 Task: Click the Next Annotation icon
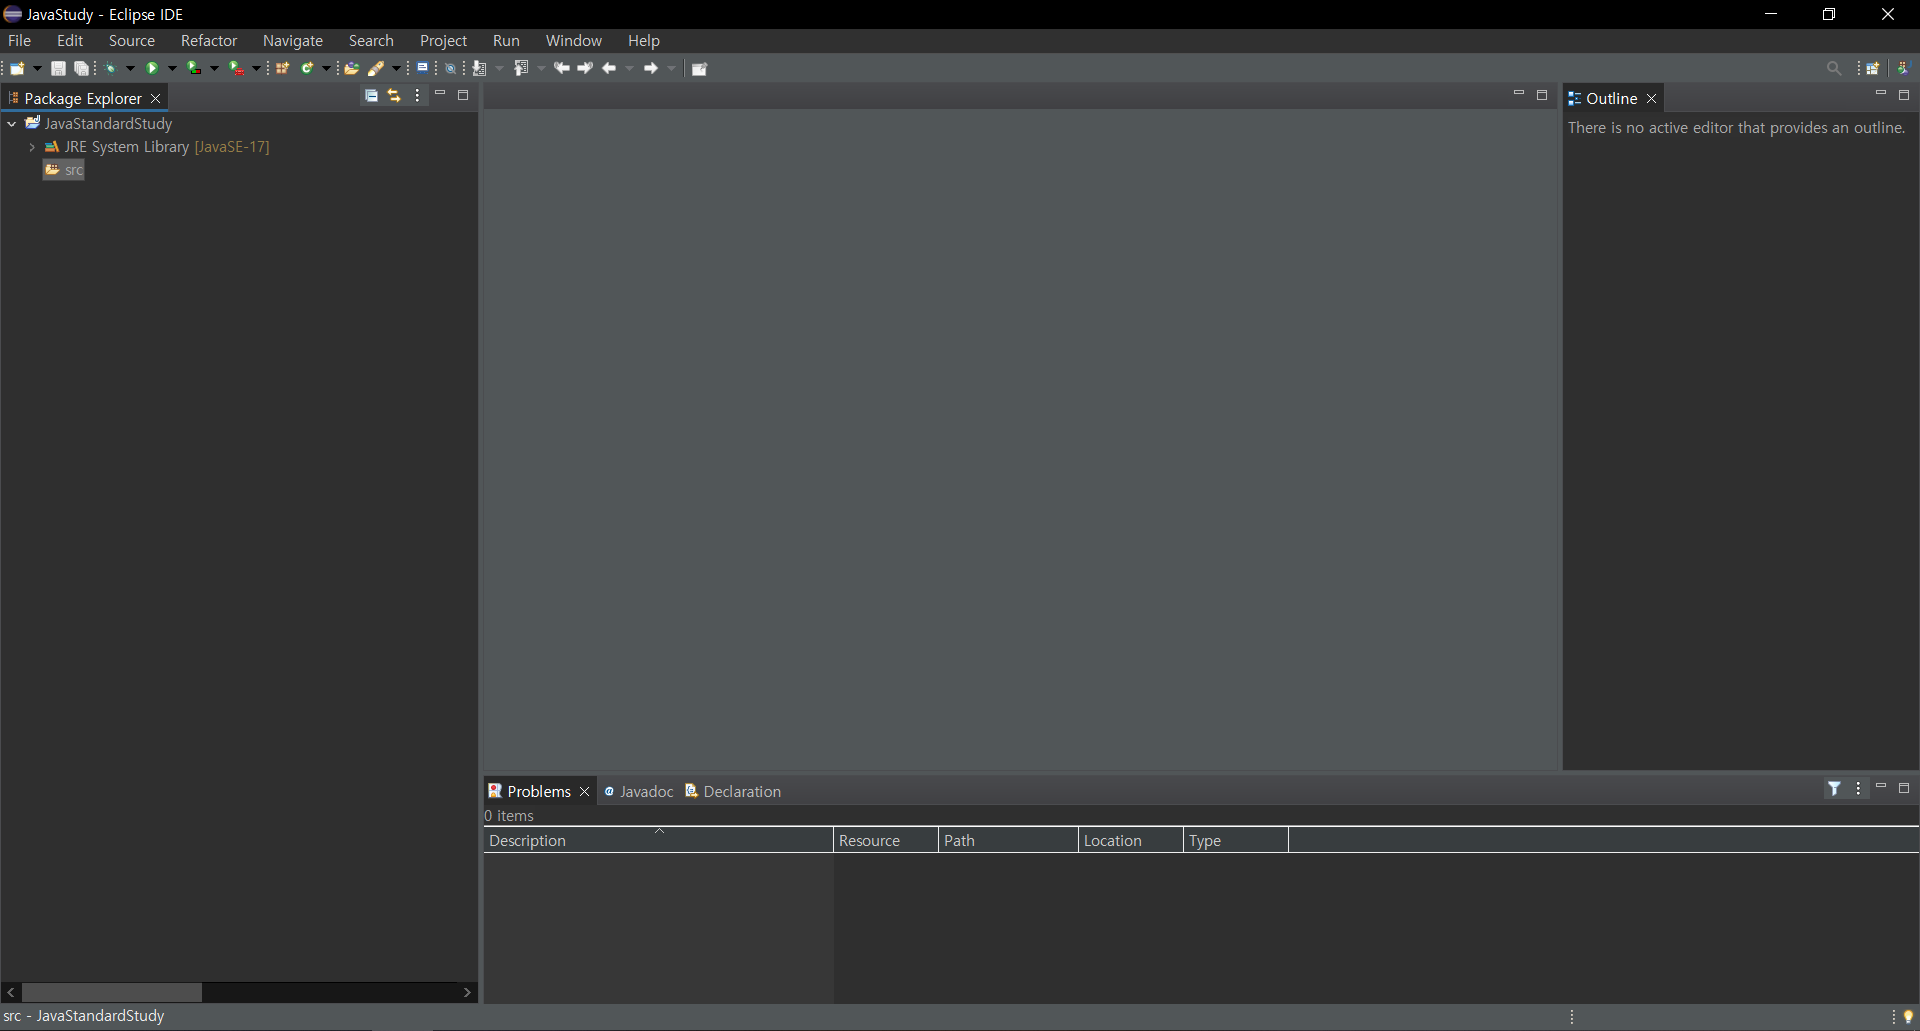(x=479, y=69)
